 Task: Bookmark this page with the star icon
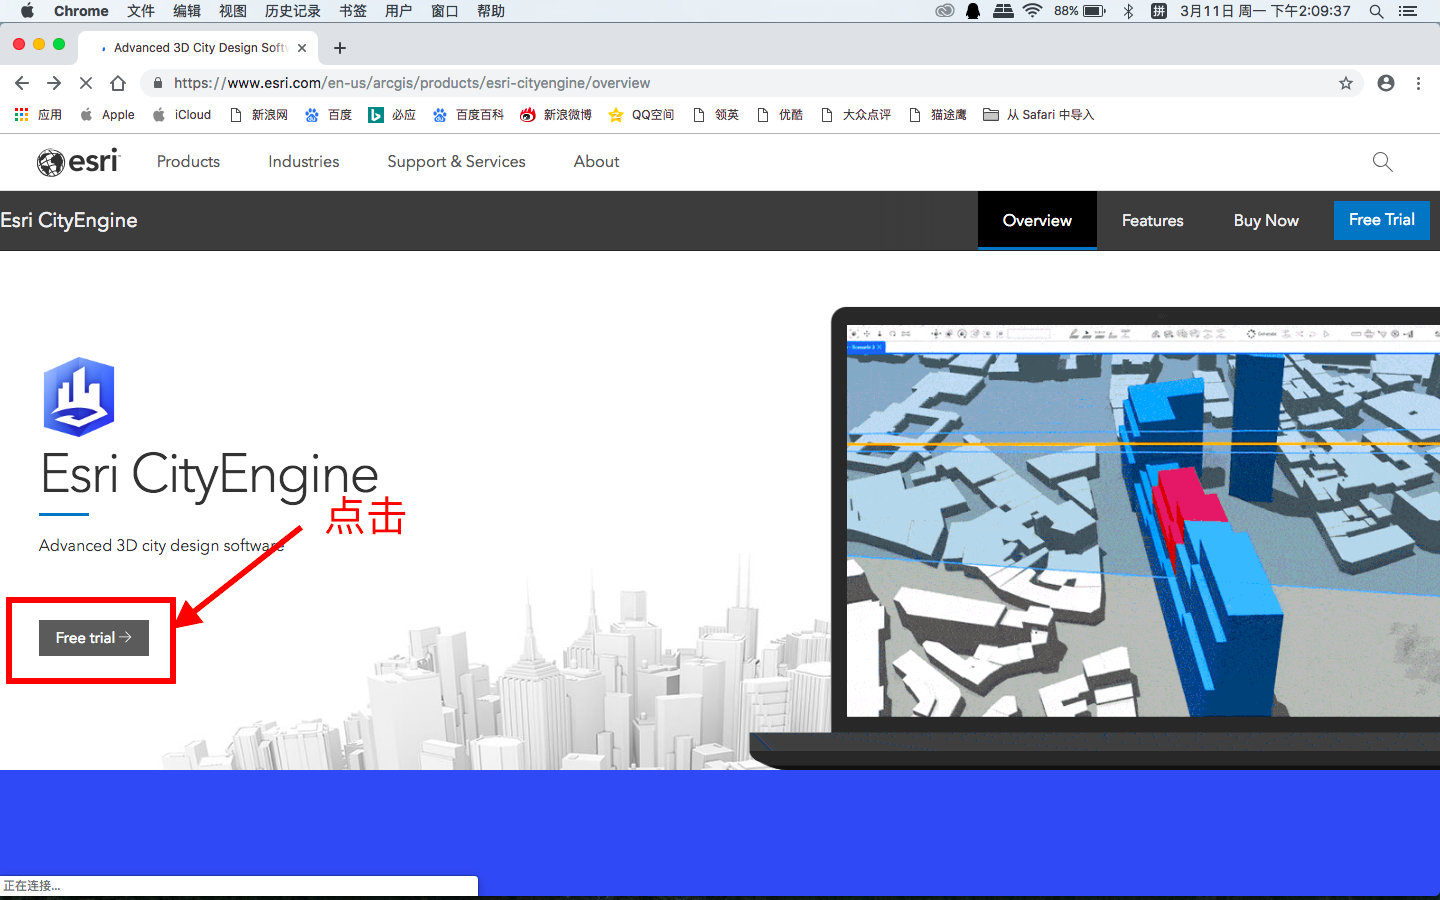1346,83
